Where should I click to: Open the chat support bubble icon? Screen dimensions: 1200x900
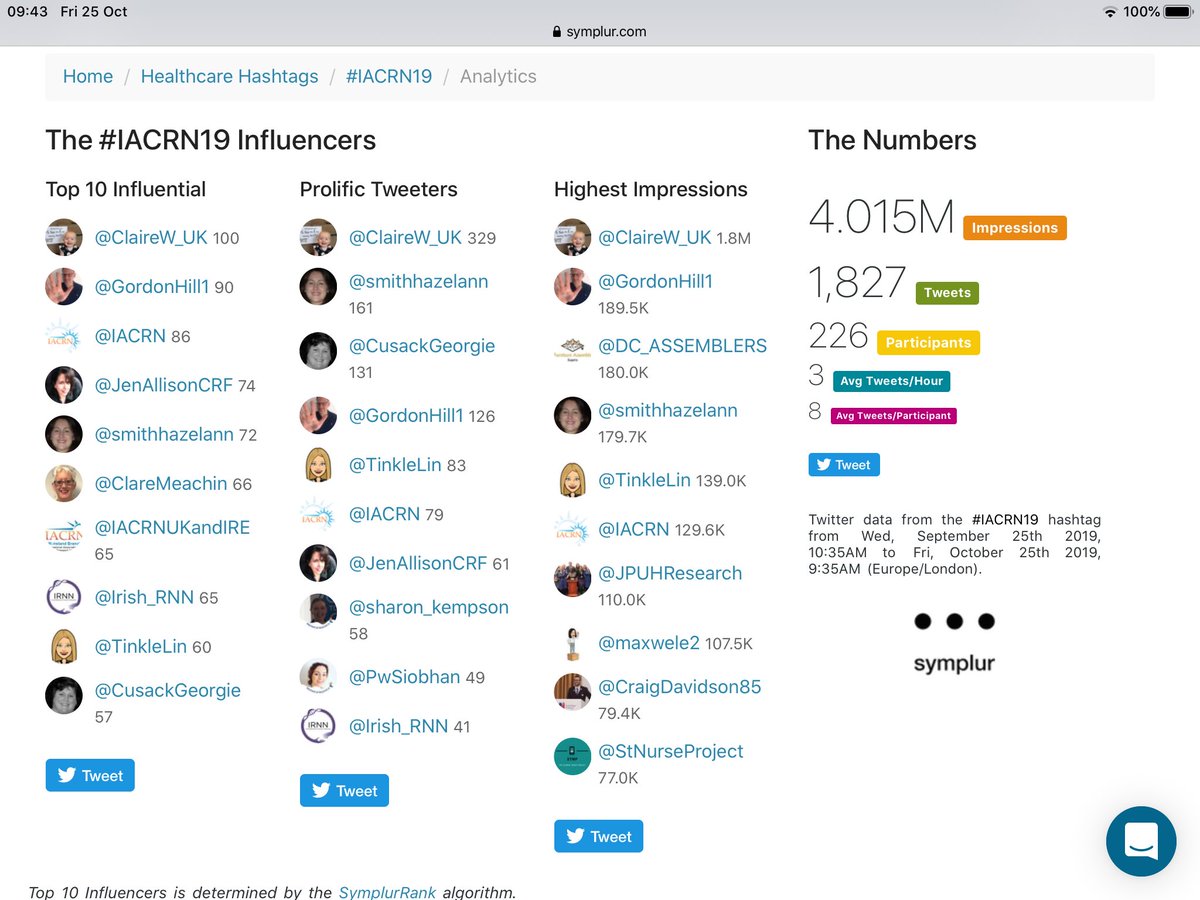coord(1141,841)
